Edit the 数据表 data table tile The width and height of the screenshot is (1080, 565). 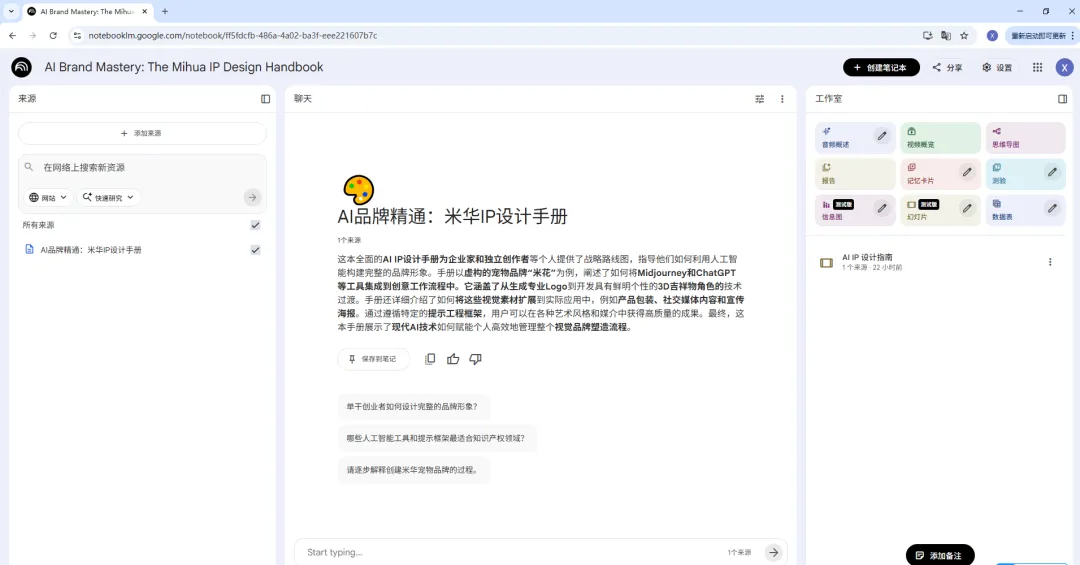click(1052, 208)
